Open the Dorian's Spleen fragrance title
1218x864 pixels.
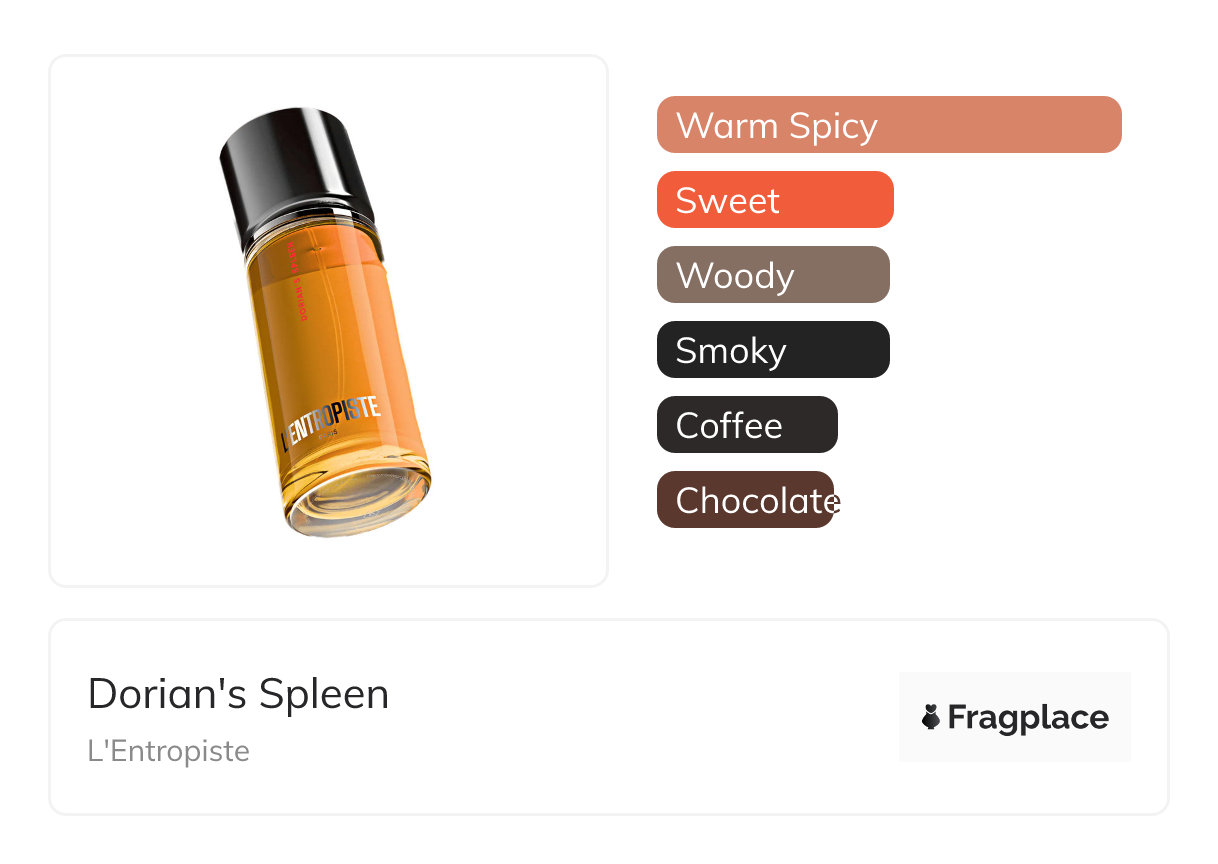238,694
